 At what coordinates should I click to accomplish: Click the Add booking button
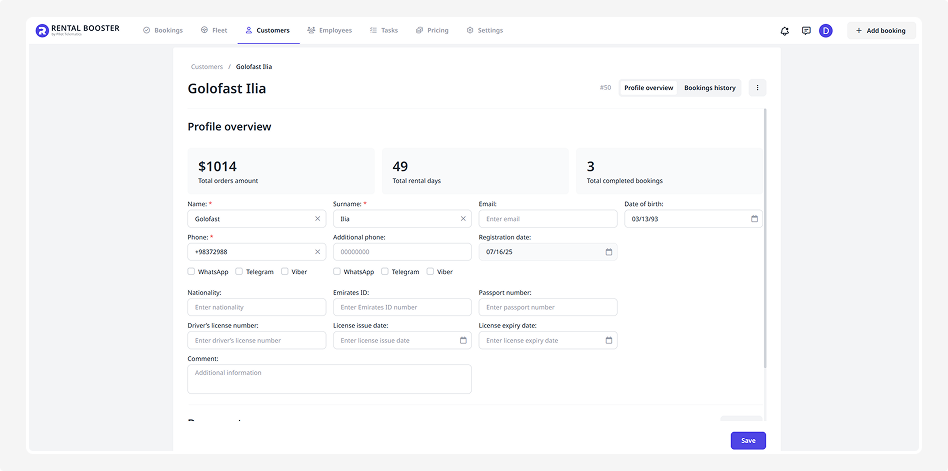[x=880, y=31]
